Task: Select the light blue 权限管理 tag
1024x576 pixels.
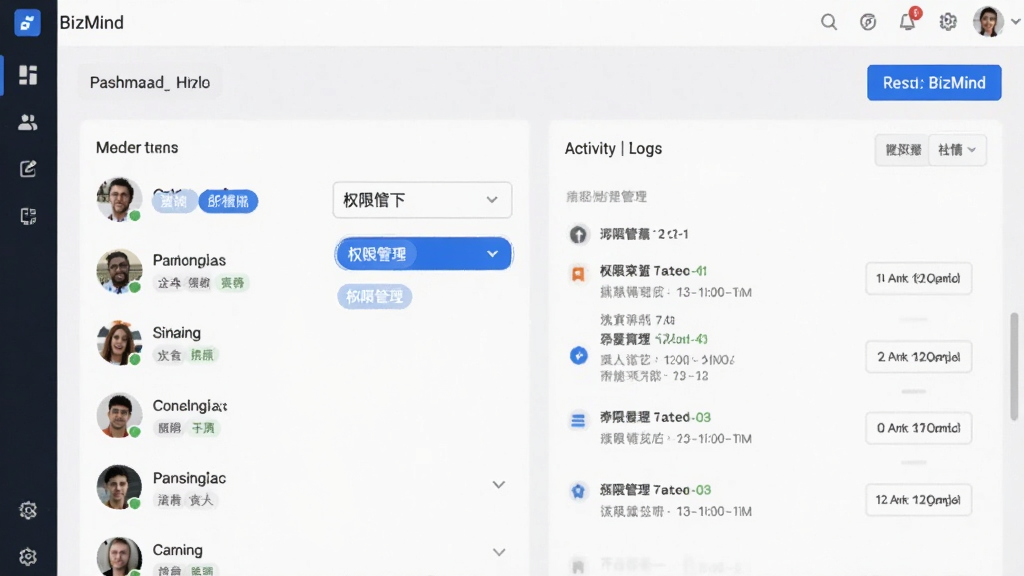Action: tap(375, 296)
